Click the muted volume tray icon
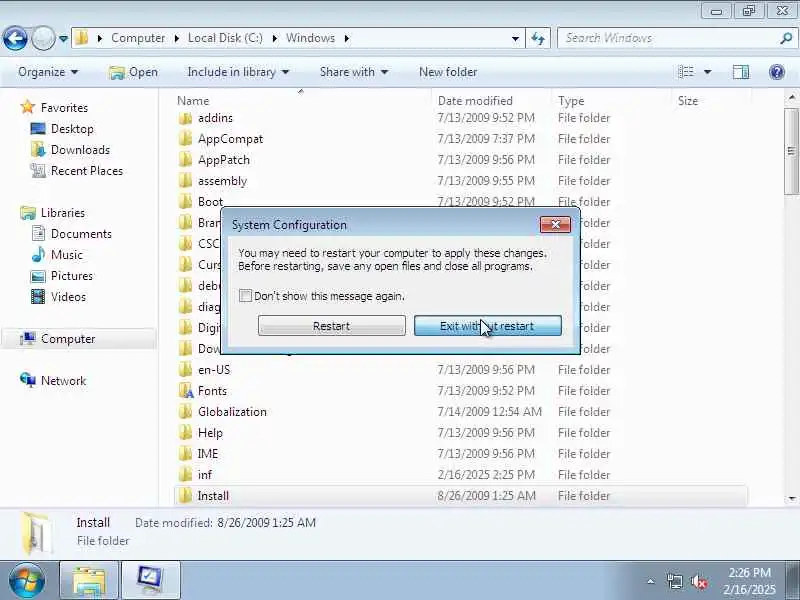The height and width of the screenshot is (600, 800). coord(698,581)
